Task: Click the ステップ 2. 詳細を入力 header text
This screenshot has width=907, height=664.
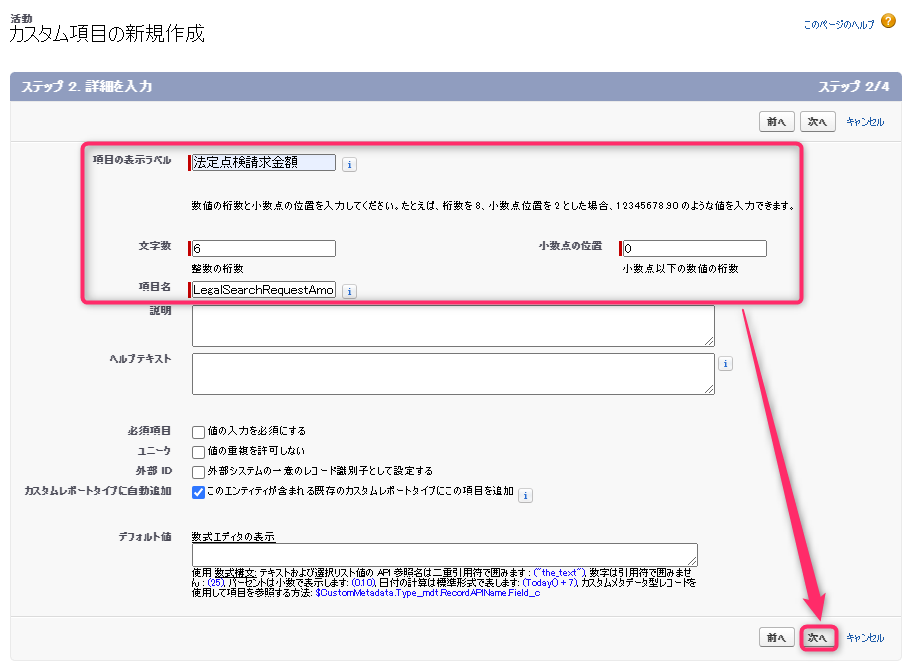Action: point(87,86)
